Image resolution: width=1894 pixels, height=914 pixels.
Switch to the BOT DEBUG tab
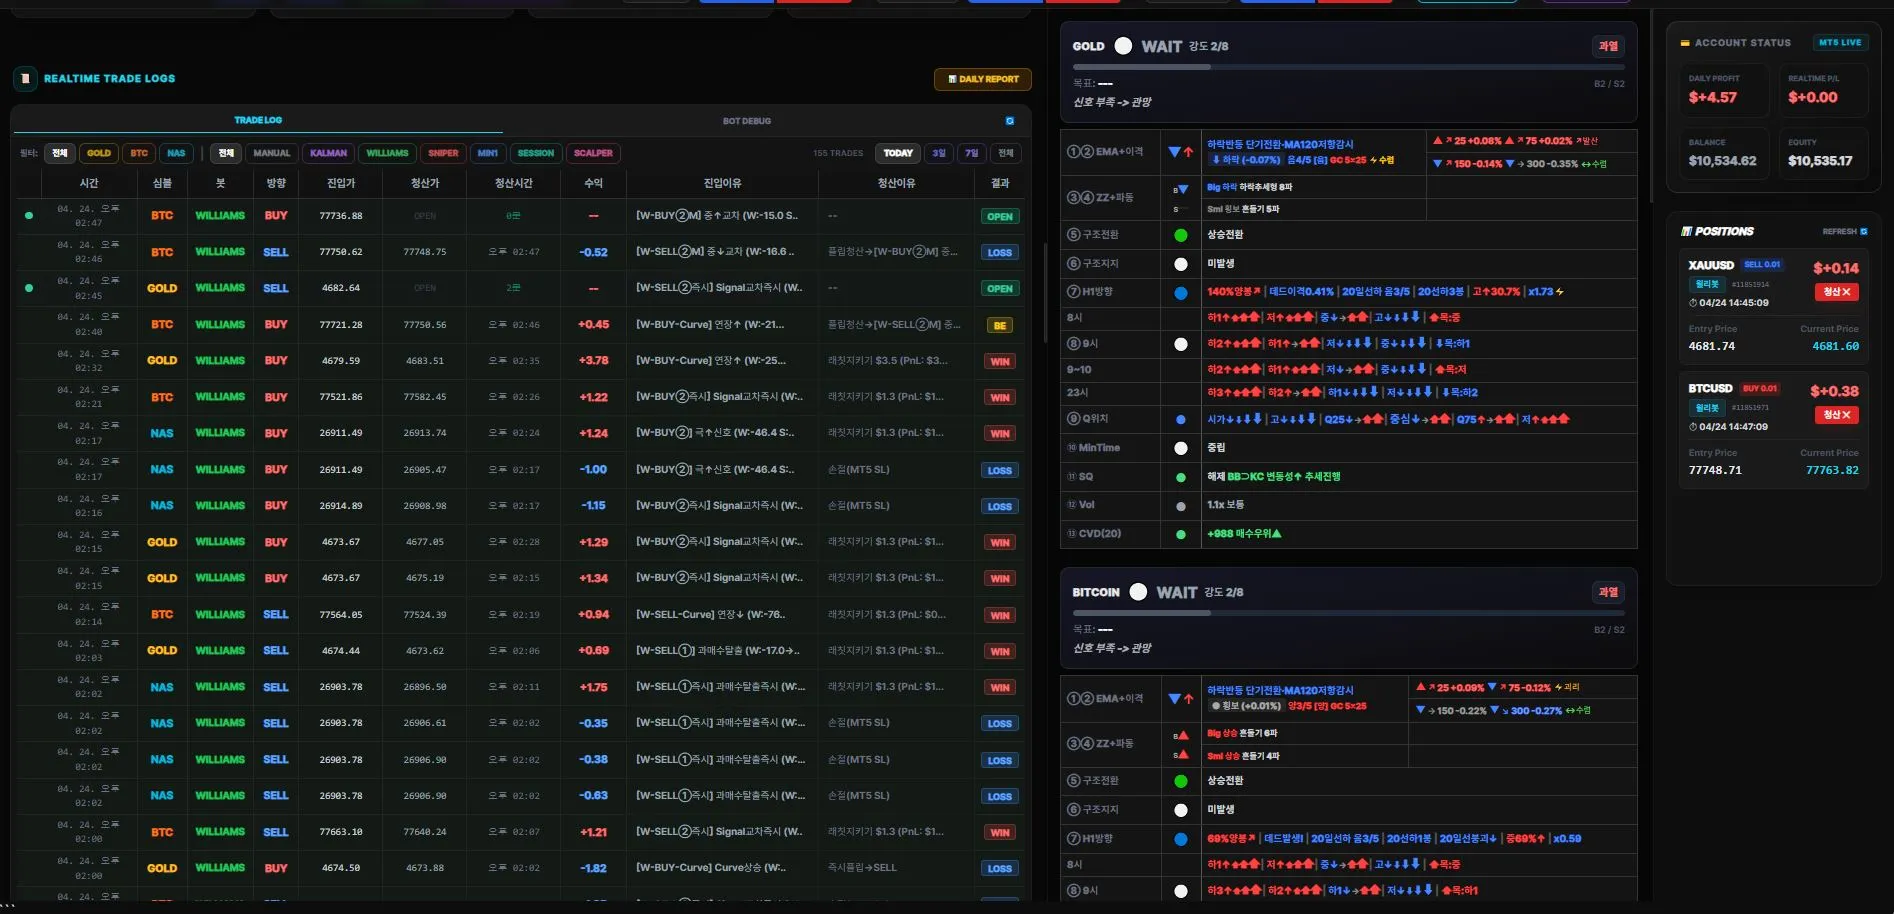(x=747, y=121)
